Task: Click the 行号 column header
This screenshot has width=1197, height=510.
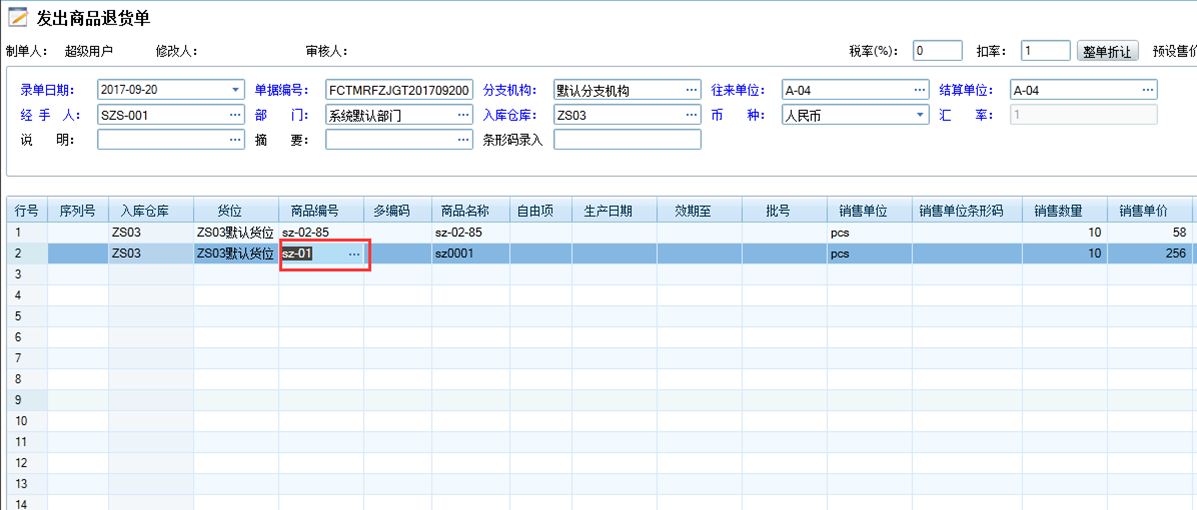Action: coord(27,211)
